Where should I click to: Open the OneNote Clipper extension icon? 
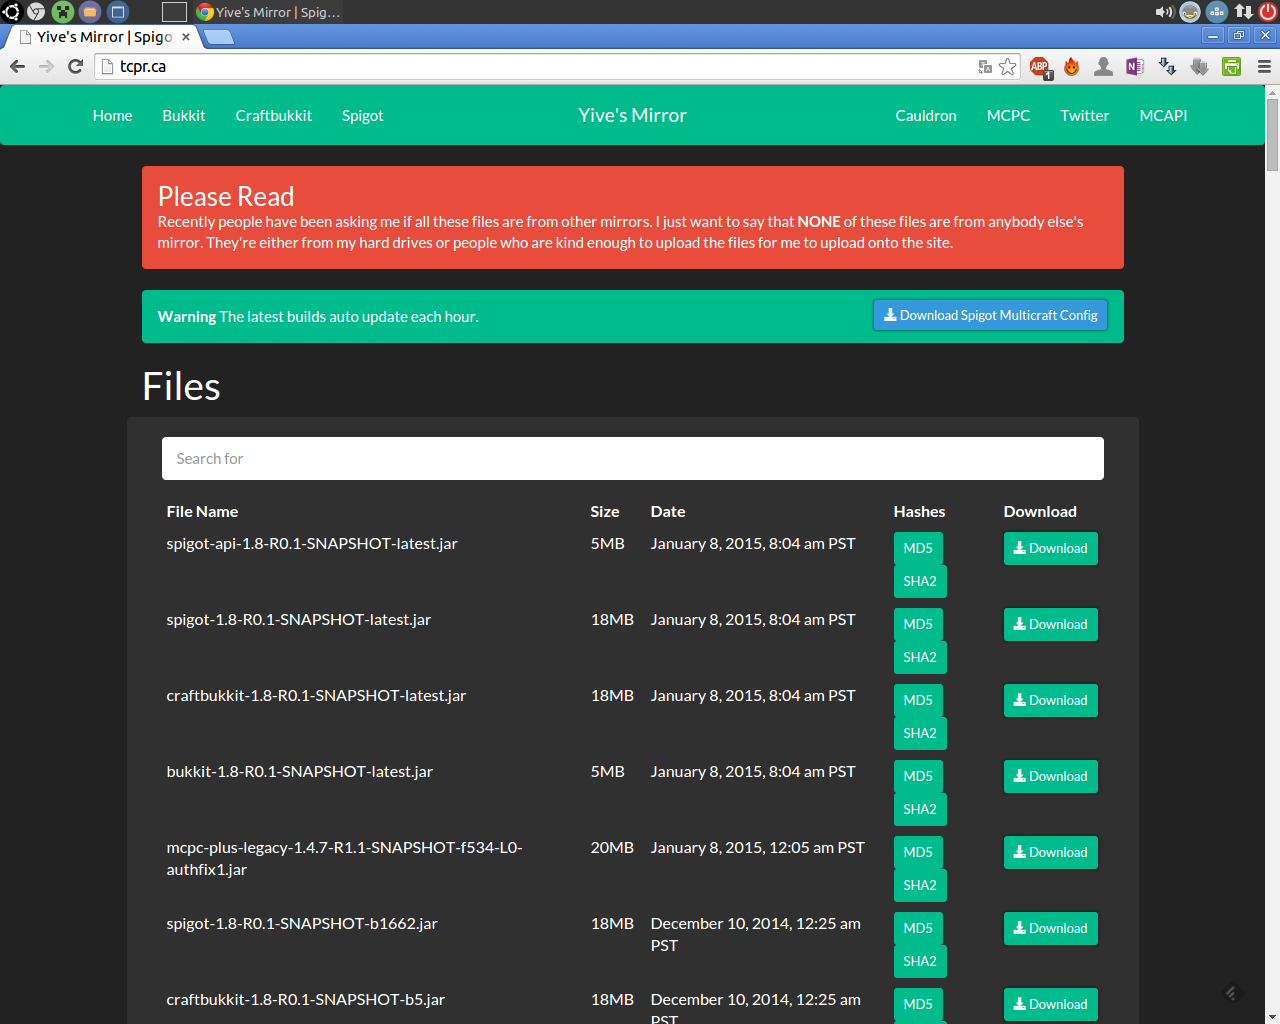click(1134, 66)
